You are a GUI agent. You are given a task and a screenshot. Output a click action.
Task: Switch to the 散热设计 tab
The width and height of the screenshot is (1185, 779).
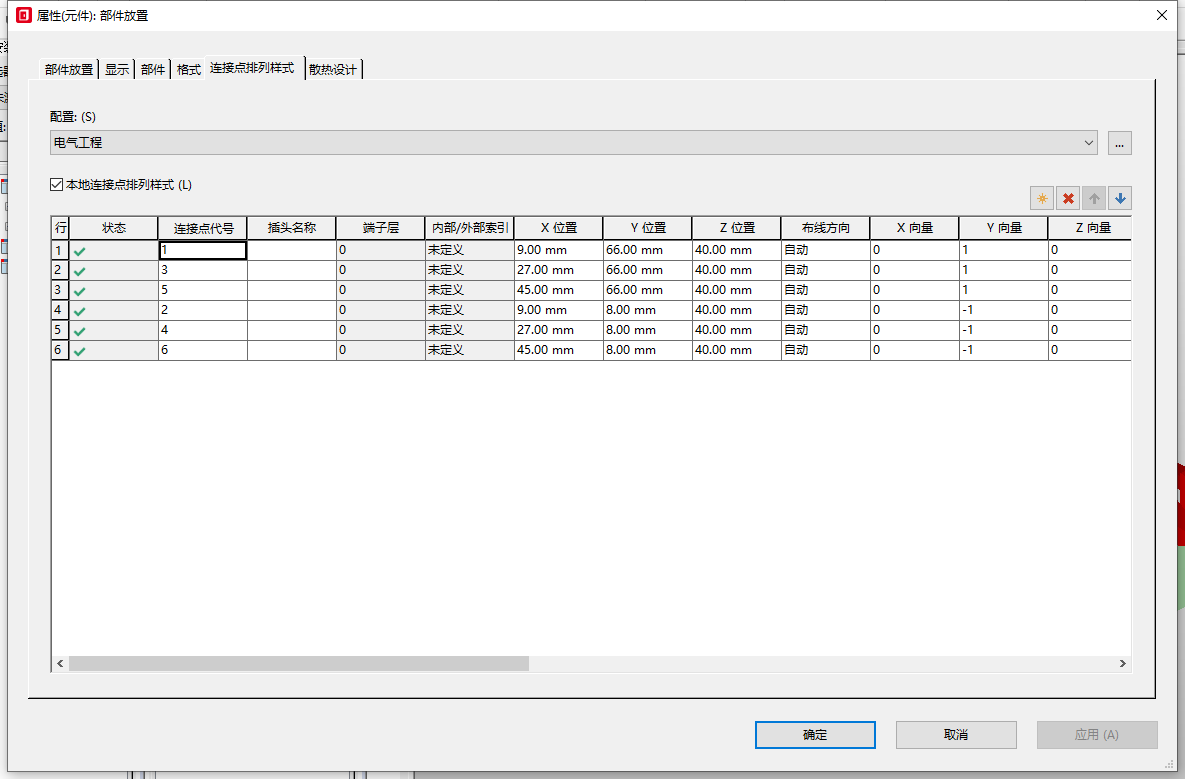tap(333, 70)
